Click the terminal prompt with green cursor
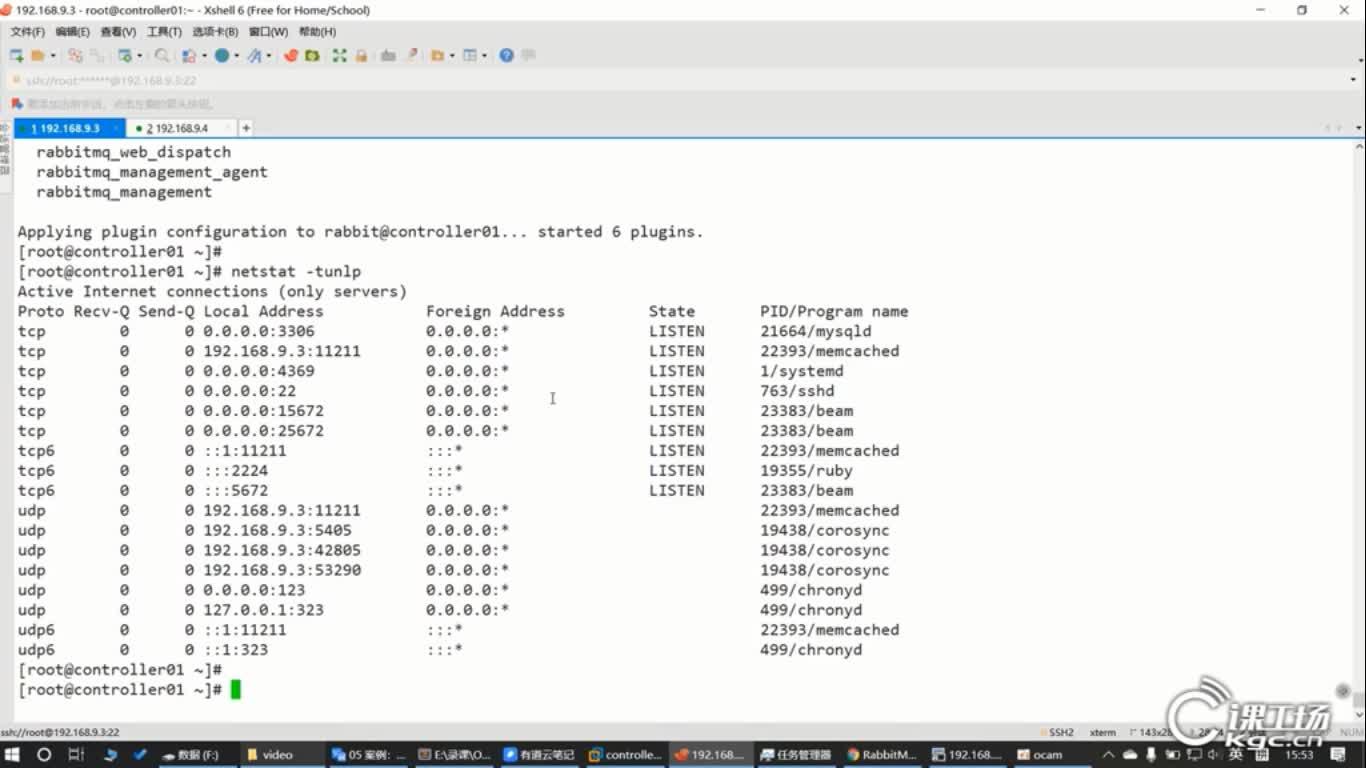Screen dimensions: 1366x768 pyautogui.click(x=129, y=690)
